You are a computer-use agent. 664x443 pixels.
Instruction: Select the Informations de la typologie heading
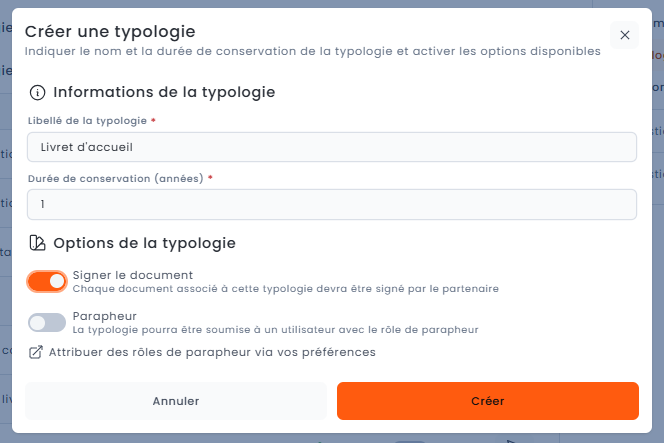click(x=164, y=92)
